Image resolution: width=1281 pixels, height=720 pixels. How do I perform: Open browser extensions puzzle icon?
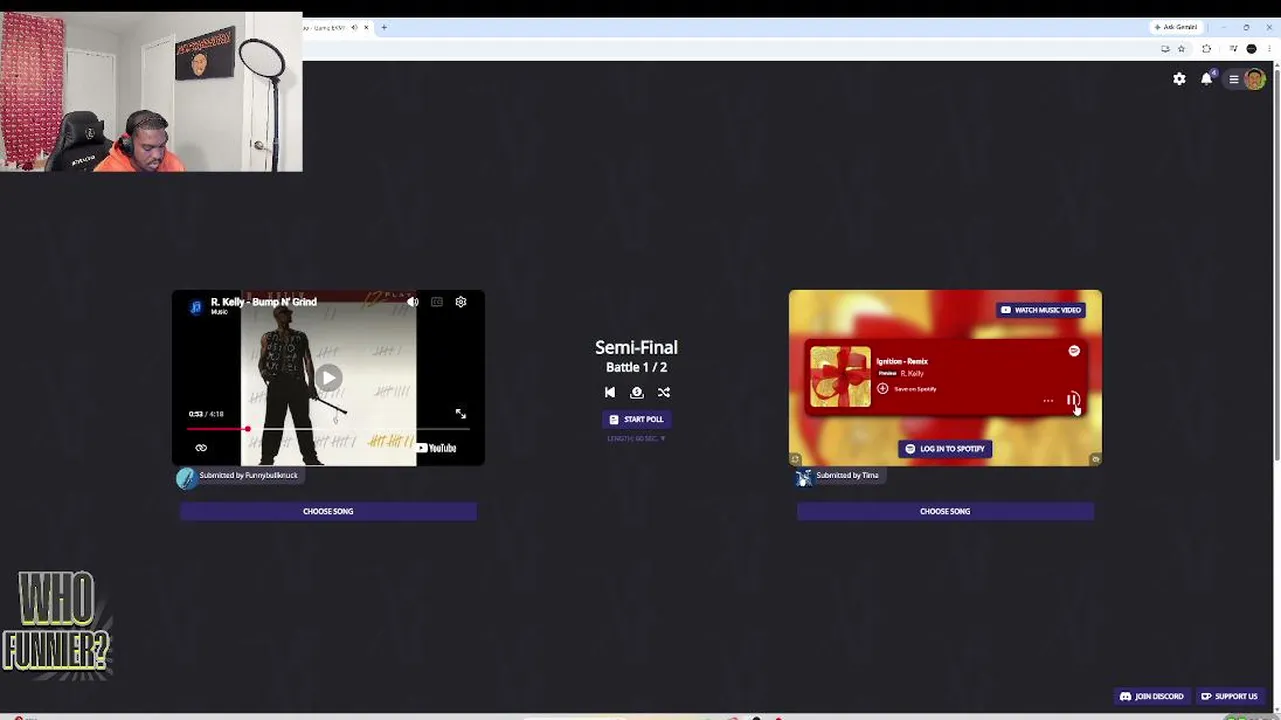[x=1206, y=48]
